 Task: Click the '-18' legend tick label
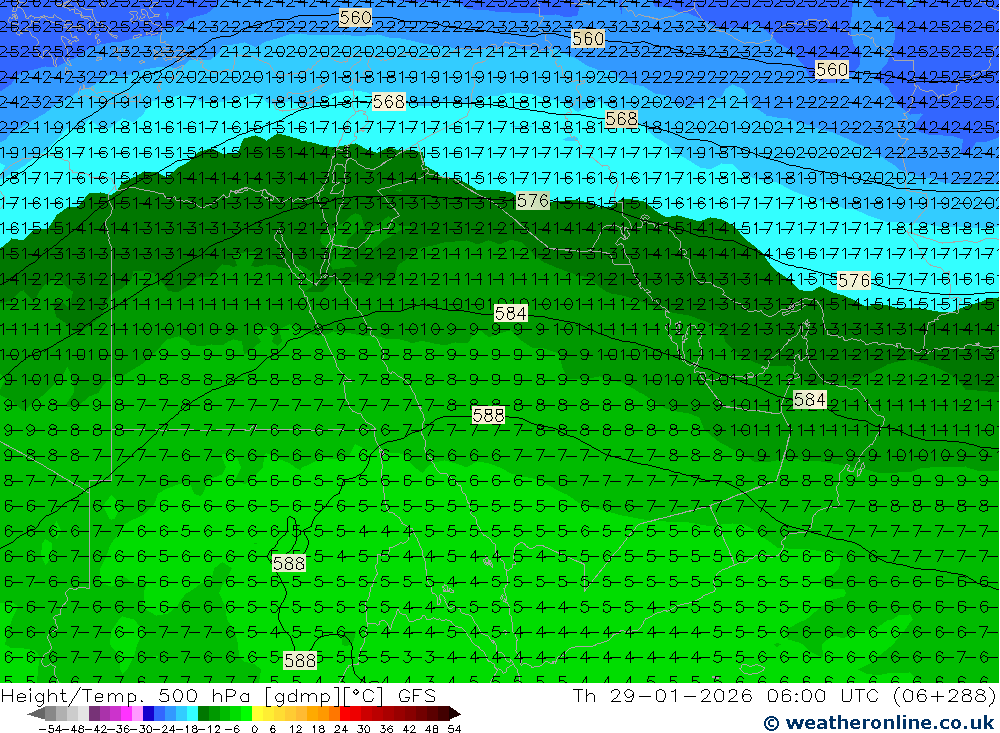pyautogui.click(x=189, y=729)
